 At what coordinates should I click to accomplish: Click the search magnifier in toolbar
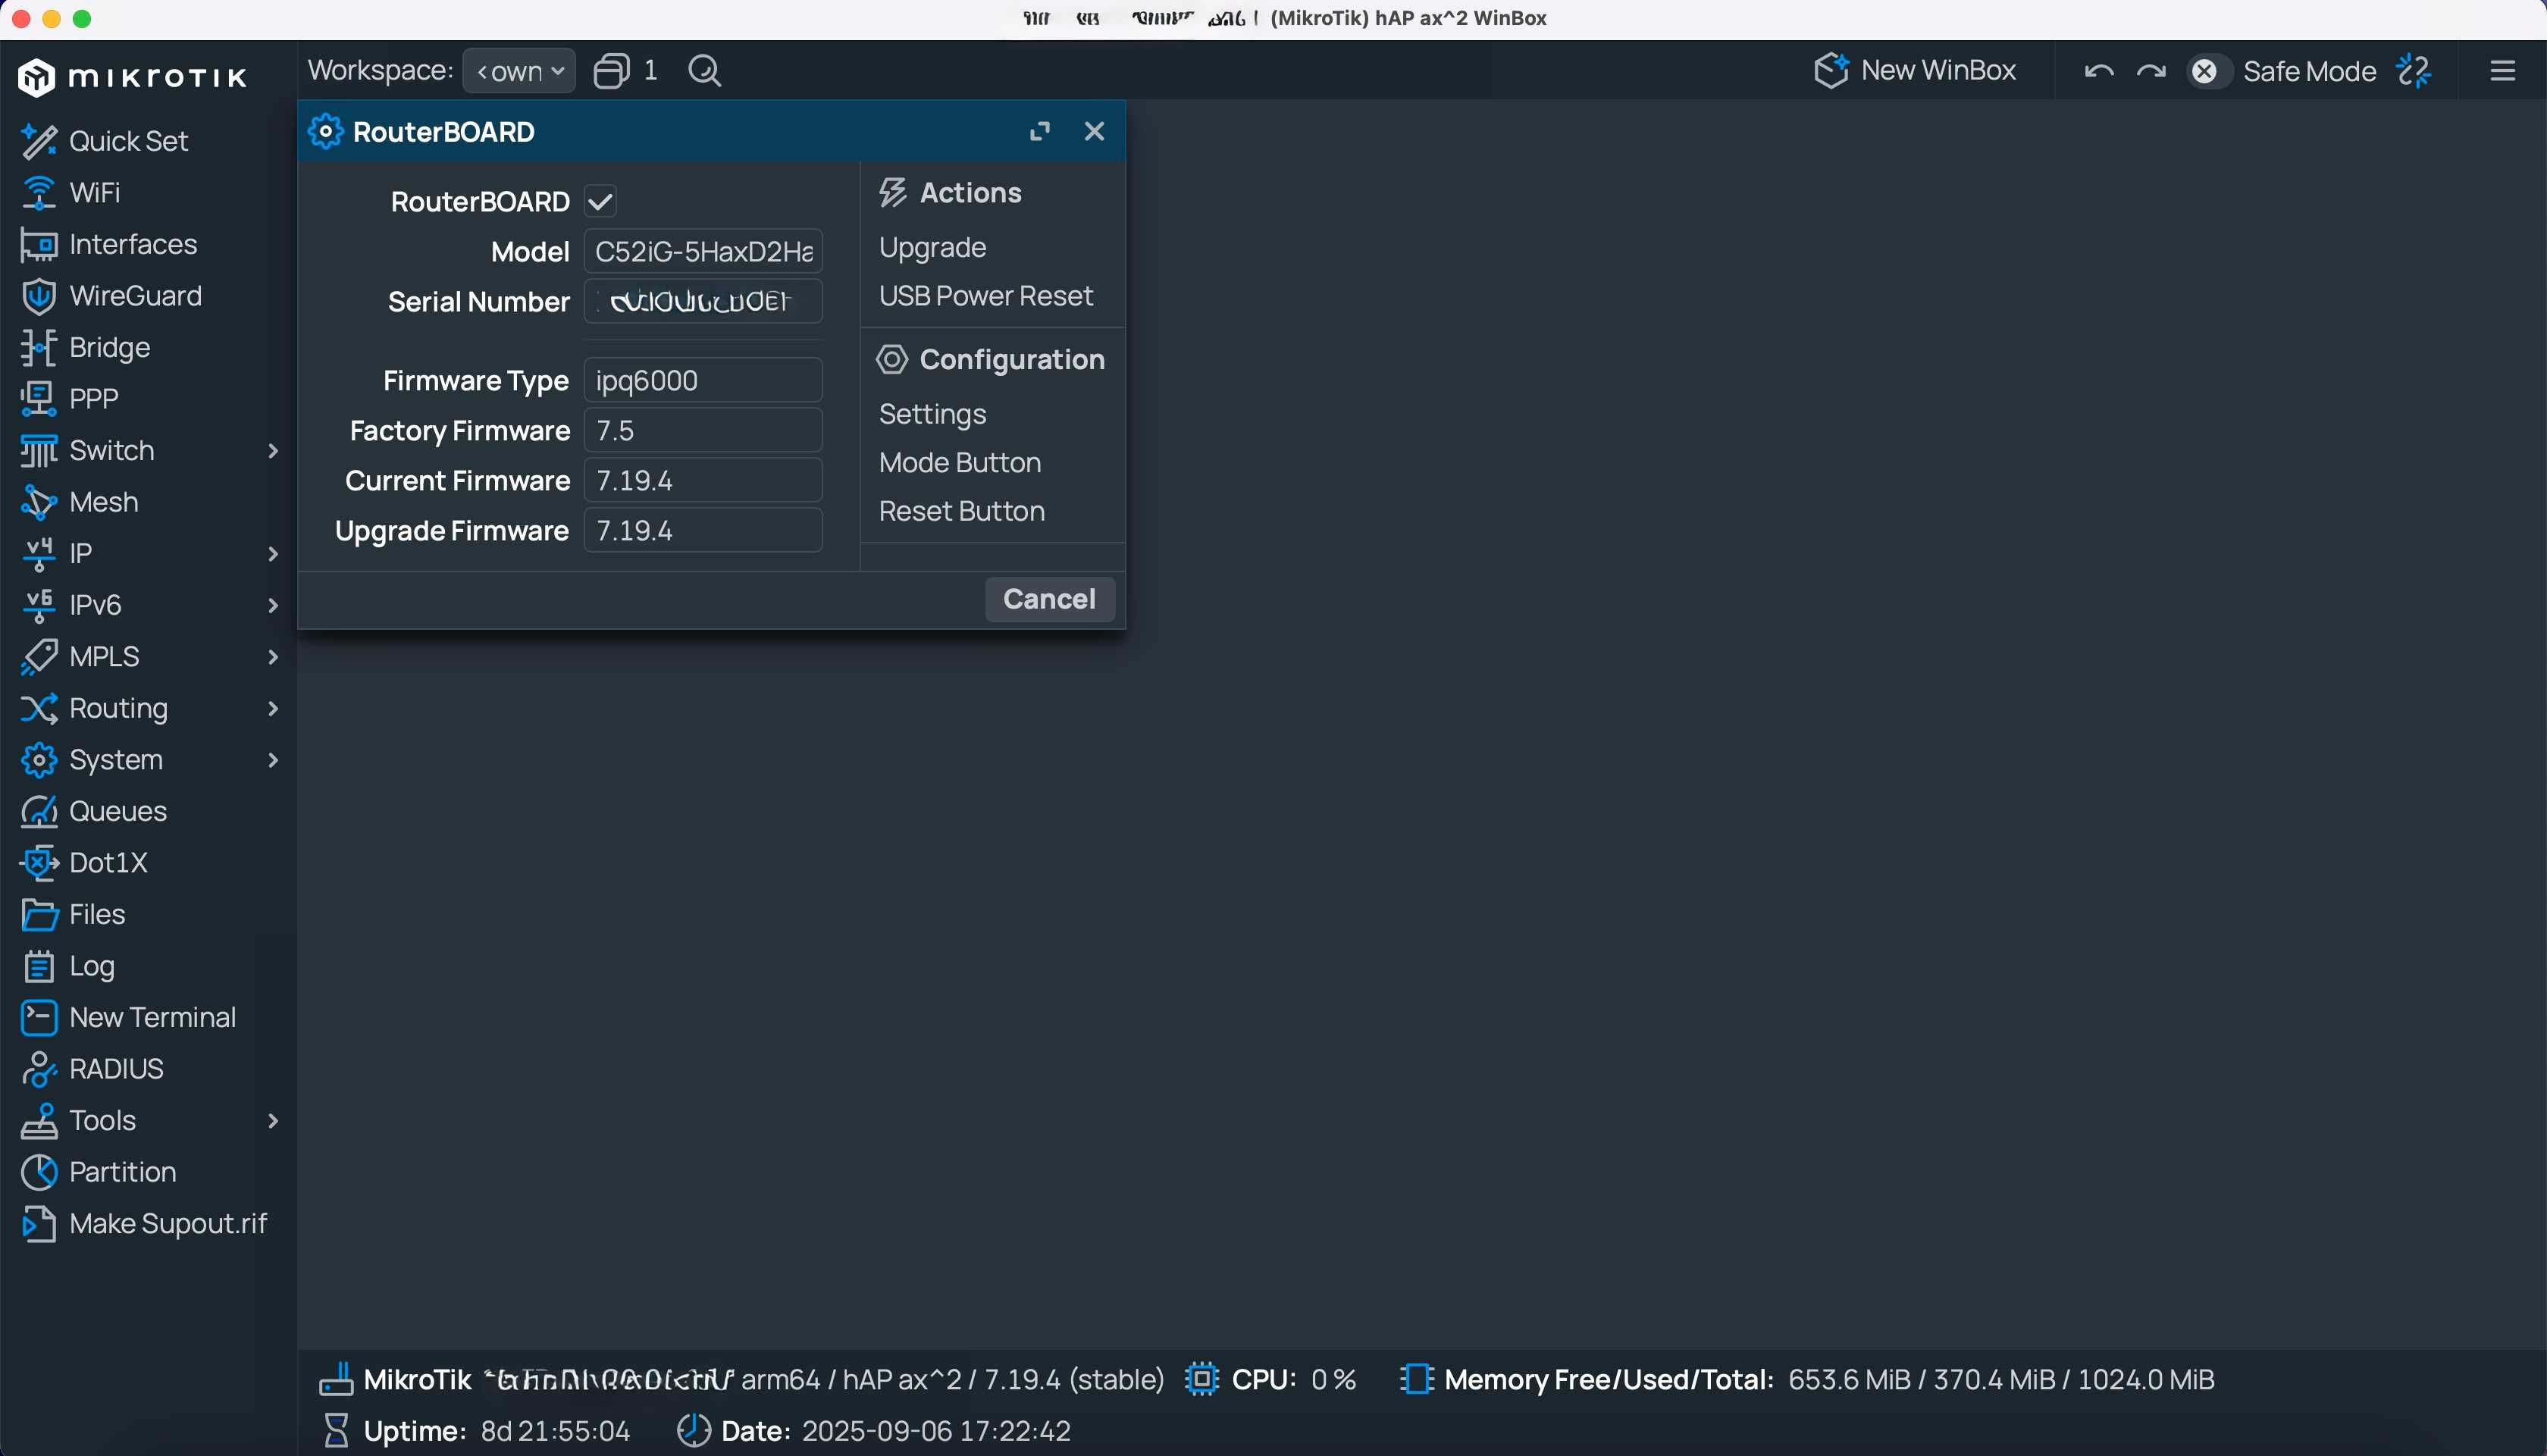click(705, 71)
